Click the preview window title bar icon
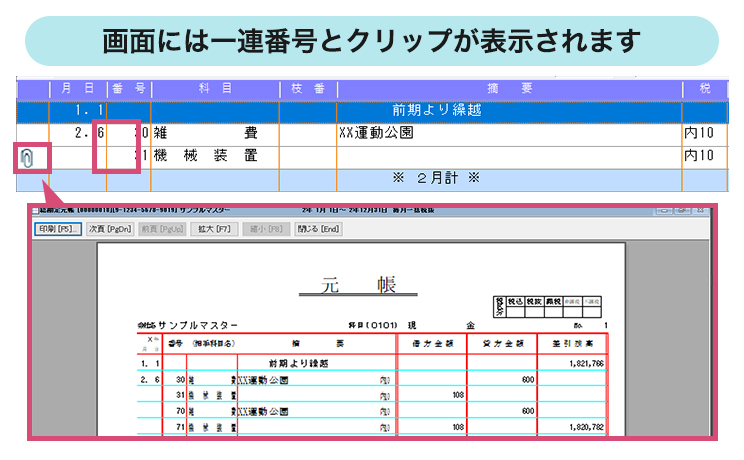This screenshot has width=744, height=460. point(34,211)
